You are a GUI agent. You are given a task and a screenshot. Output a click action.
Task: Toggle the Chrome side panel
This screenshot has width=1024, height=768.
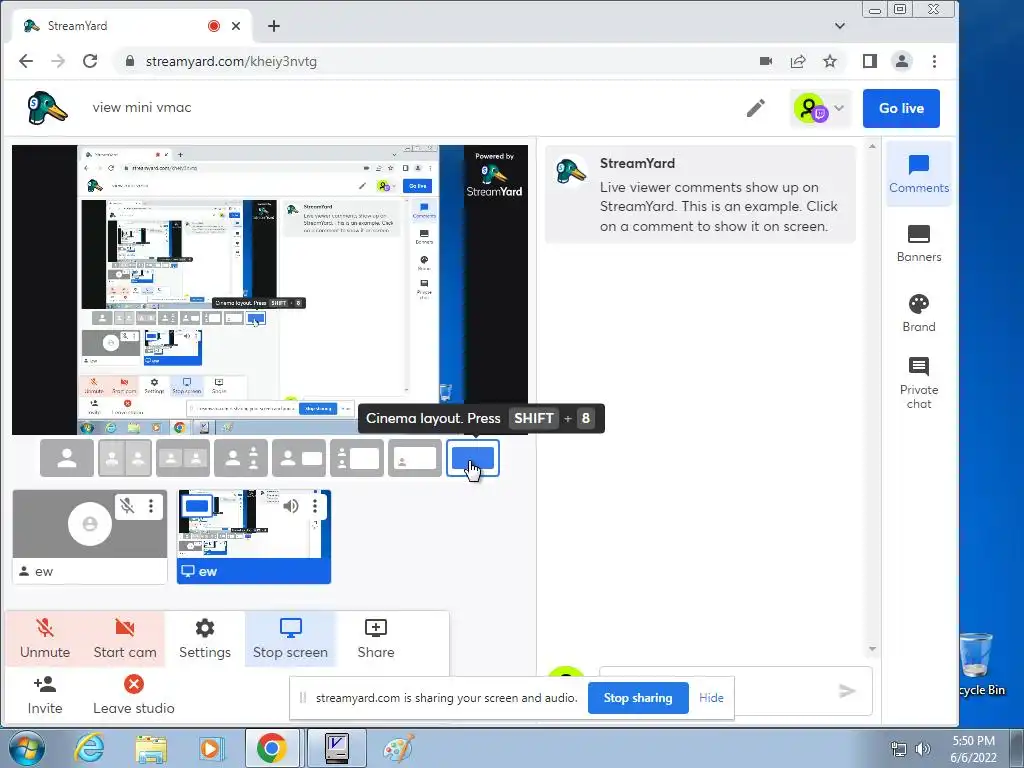coord(869,61)
